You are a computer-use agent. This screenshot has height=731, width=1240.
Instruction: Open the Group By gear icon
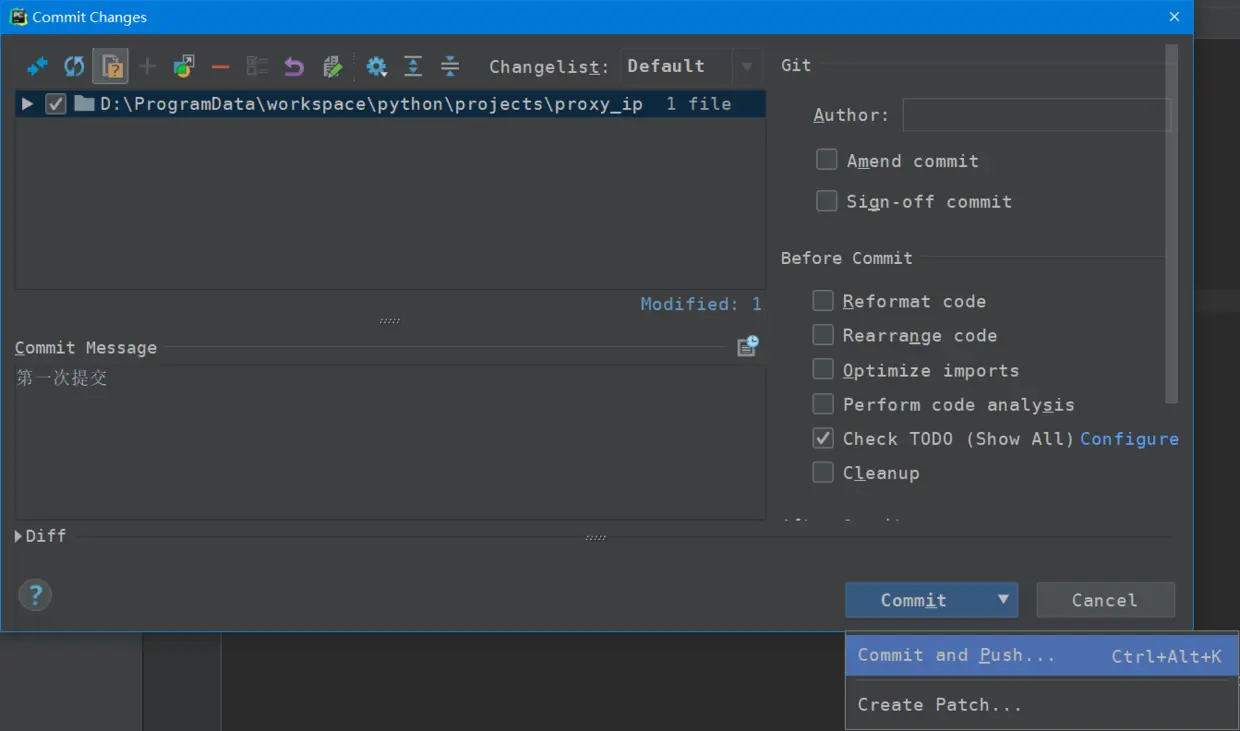click(x=376, y=67)
